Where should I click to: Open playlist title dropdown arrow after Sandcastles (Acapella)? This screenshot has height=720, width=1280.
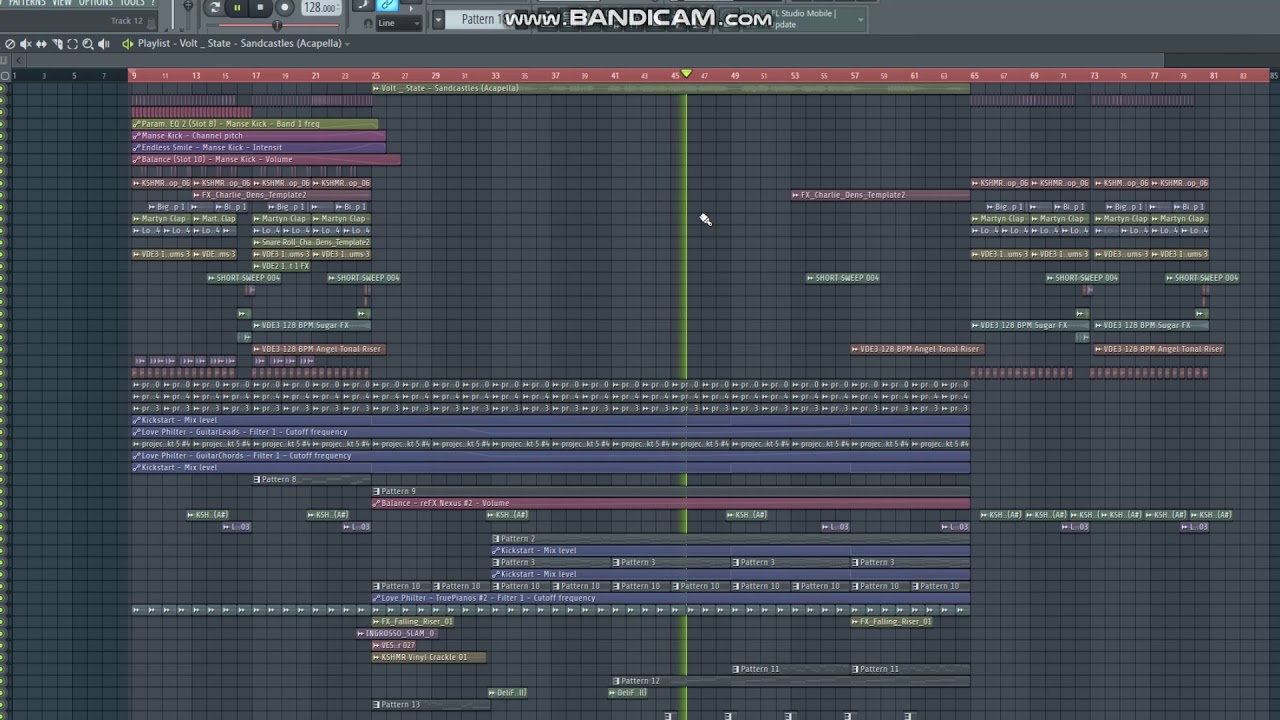(x=347, y=44)
